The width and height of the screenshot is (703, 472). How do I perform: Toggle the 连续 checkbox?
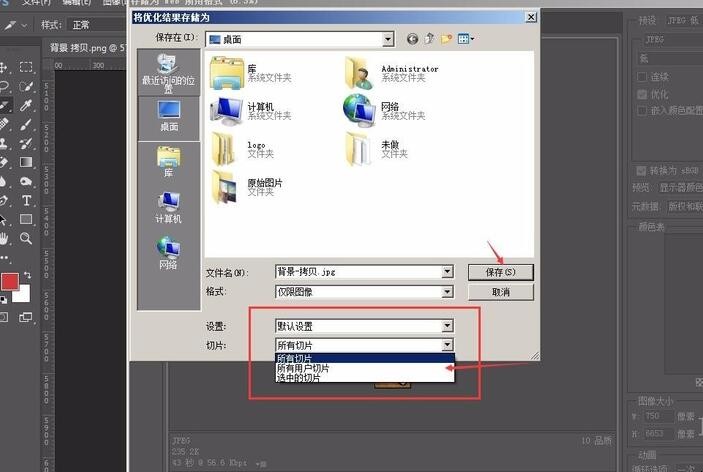(x=642, y=77)
